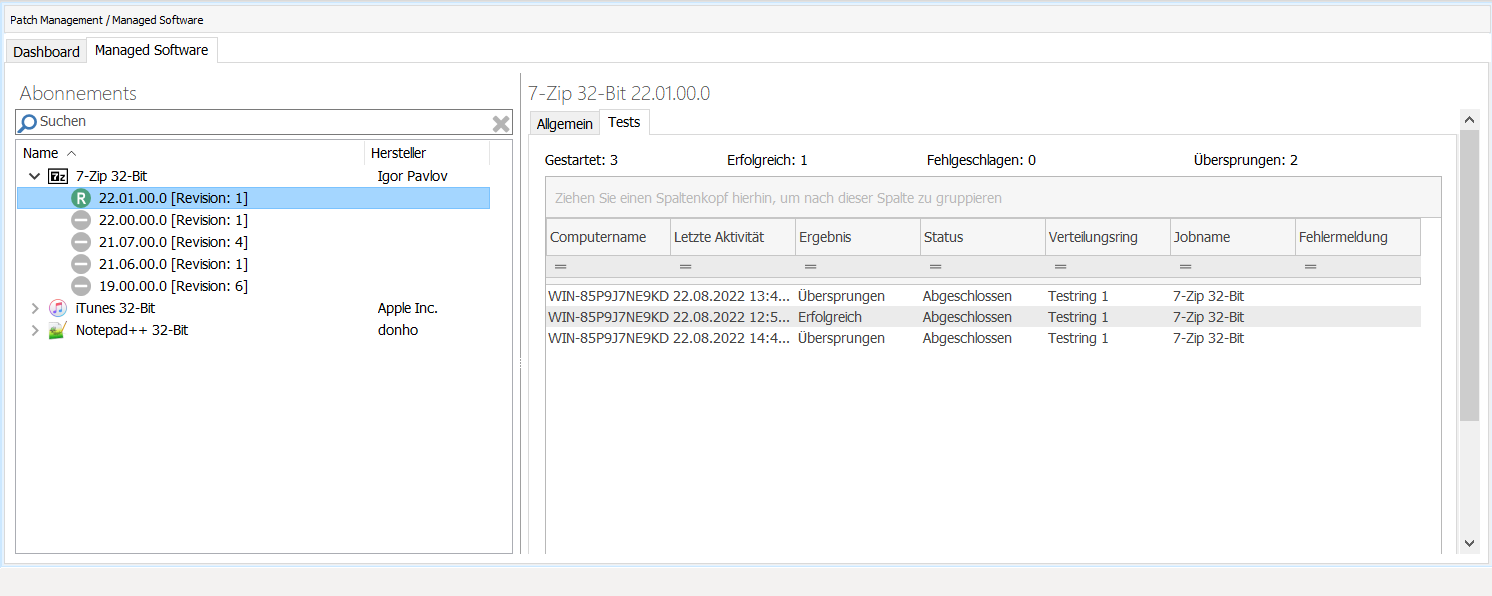Switch to the Allgemein tab
The height and width of the screenshot is (596, 1492).
[x=565, y=122]
